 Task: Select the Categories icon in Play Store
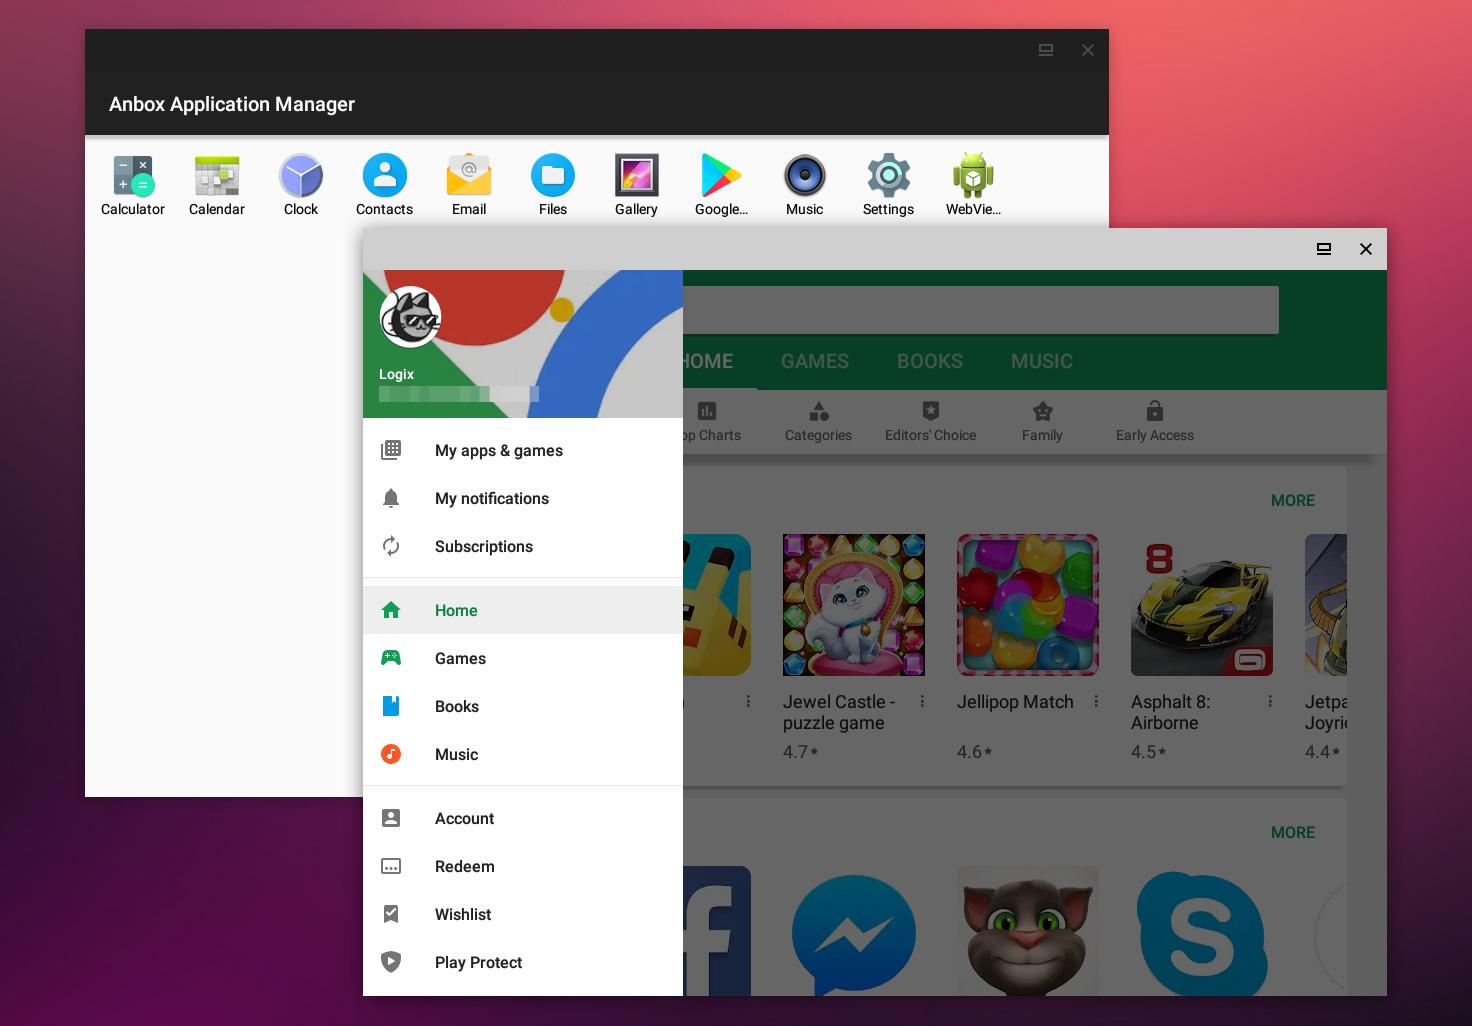pyautogui.click(x=818, y=420)
